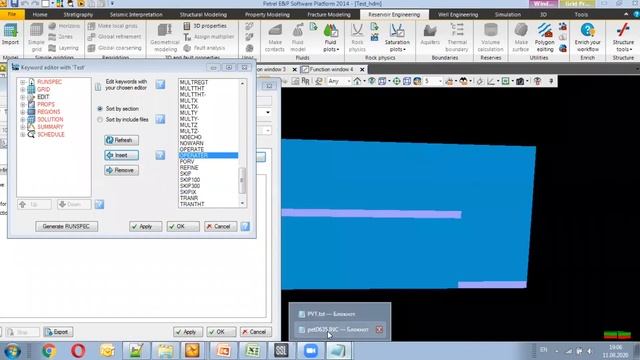The image size is (640, 360).
Task: Expand the RUNSPEC tree node
Action: pyautogui.click(x=23, y=82)
